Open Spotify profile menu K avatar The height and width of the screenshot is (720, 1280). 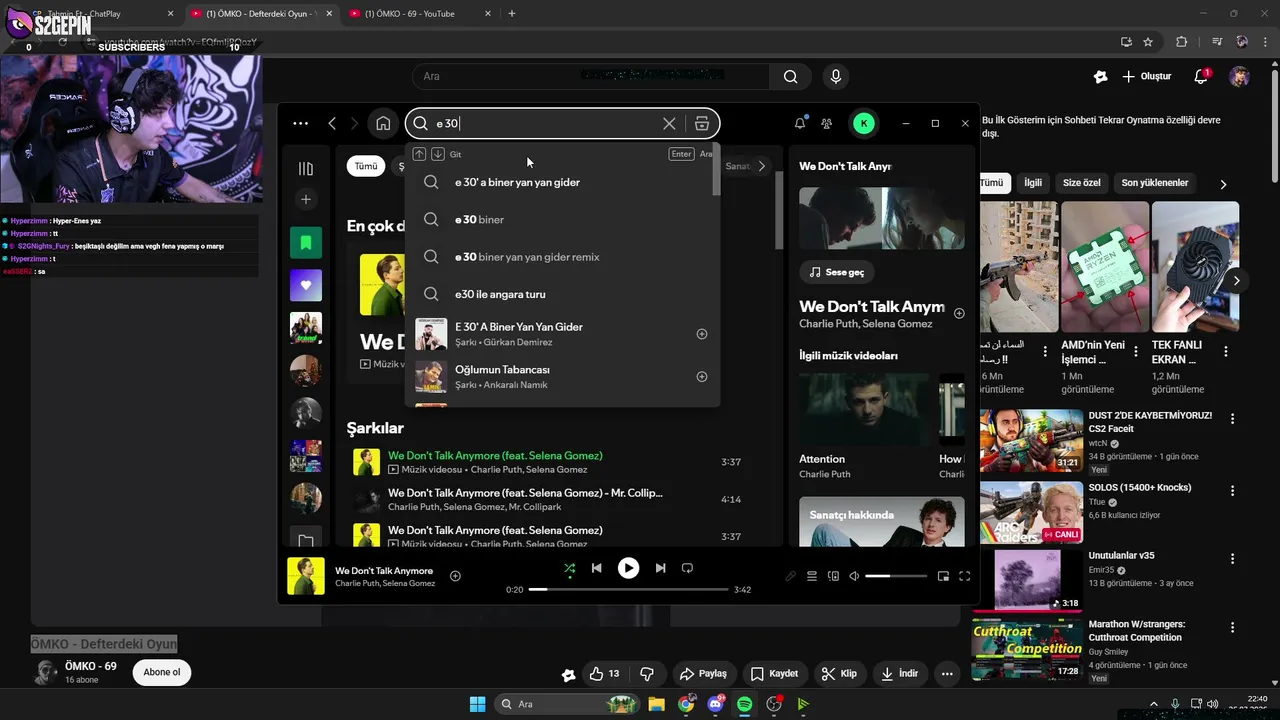click(864, 124)
